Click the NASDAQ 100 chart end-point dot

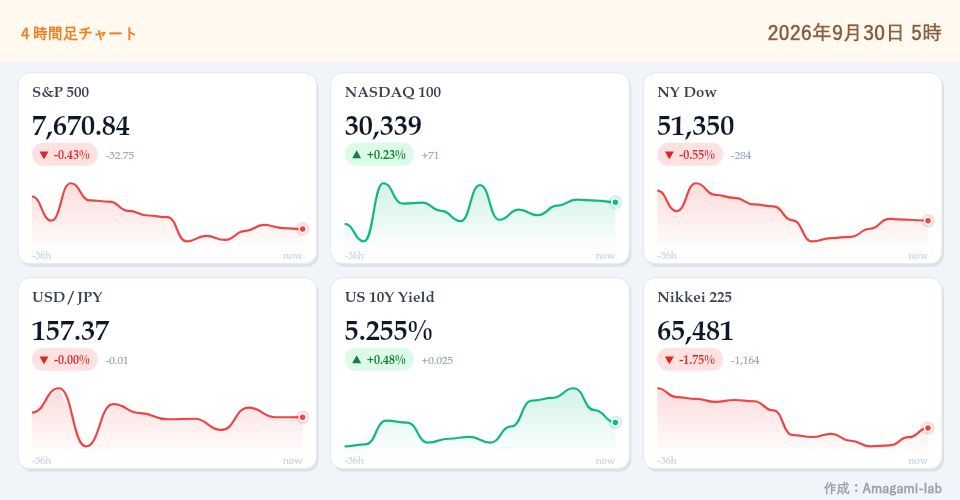[615, 202]
